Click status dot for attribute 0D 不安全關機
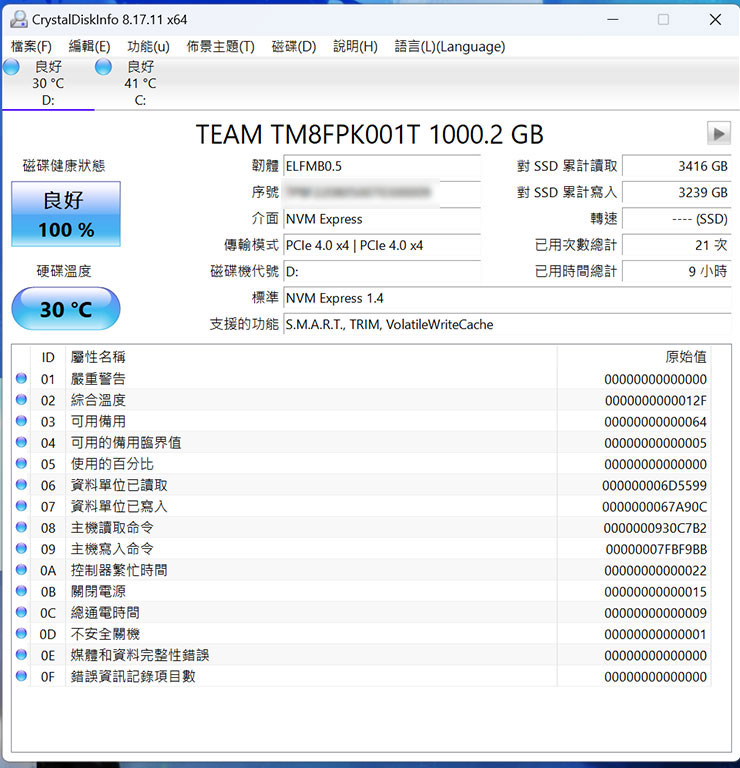Image resolution: width=740 pixels, height=768 pixels. 21,633
